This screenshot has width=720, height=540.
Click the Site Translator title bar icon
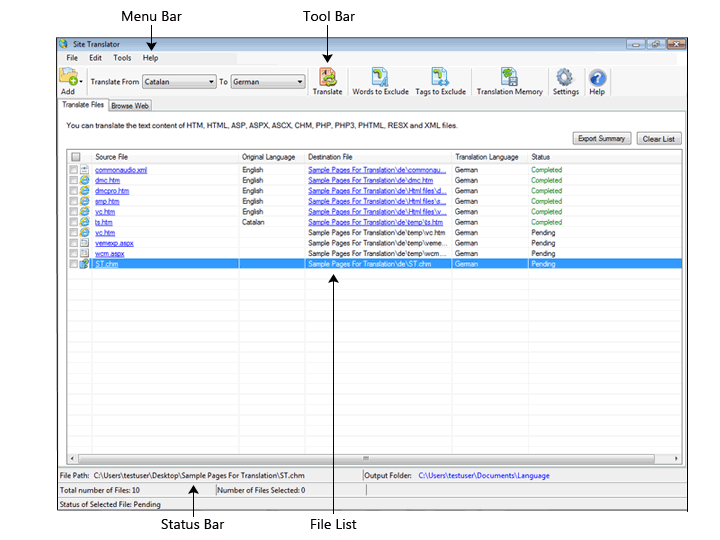pos(63,44)
